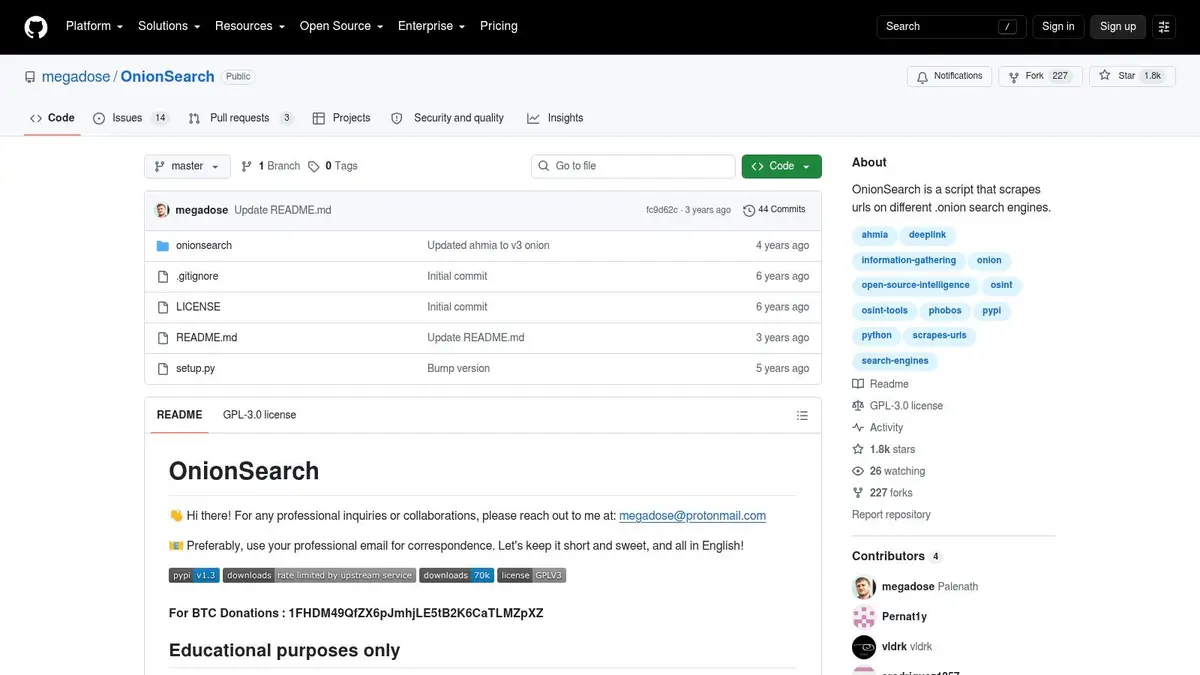The image size is (1200, 675).
Task: Click the megadose@protonmail.com email link
Action: coord(692,516)
